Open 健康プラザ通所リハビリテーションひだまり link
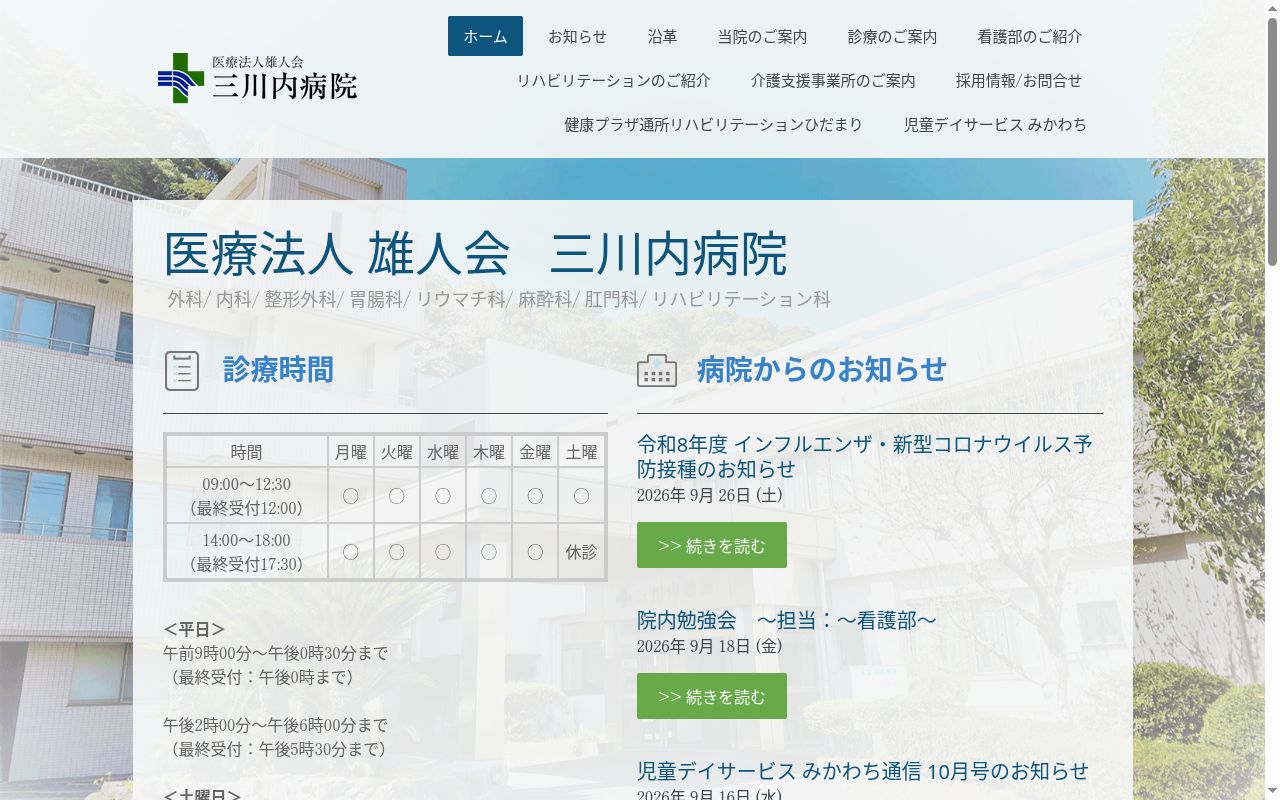This screenshot has height=800, width=1280. coord(713,124)
